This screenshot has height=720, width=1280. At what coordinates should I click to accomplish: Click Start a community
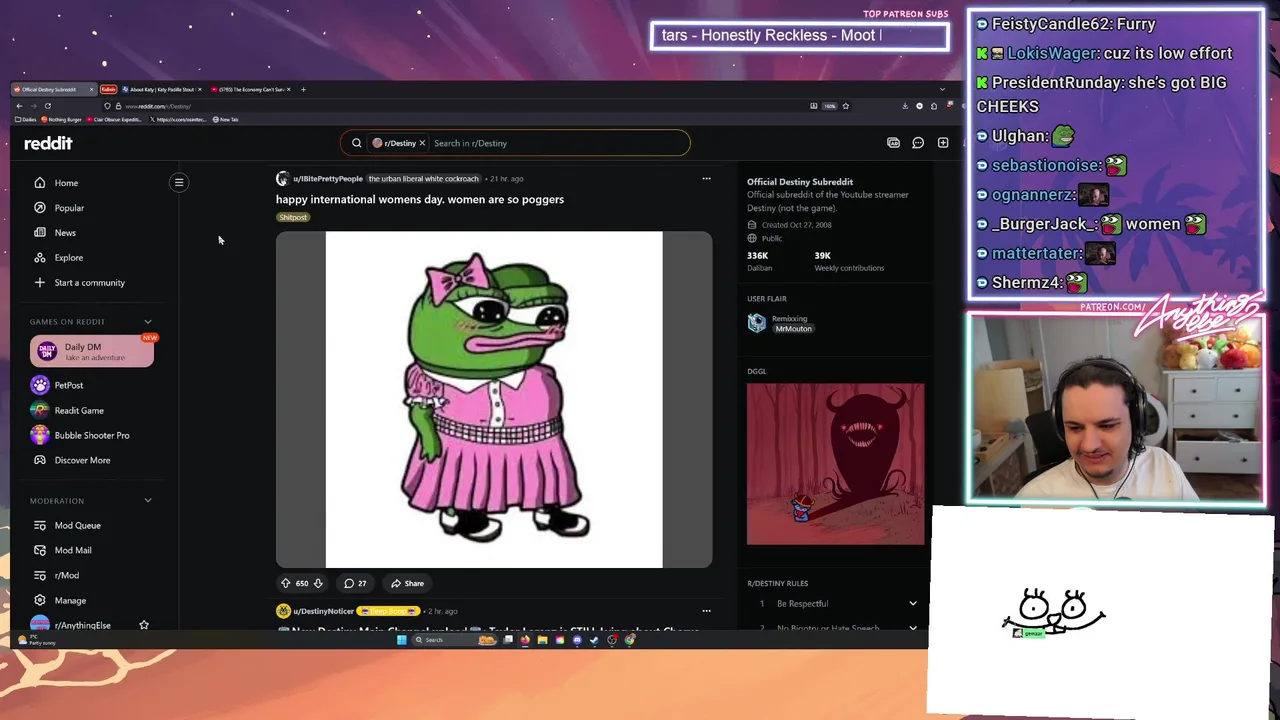point(89,283)
